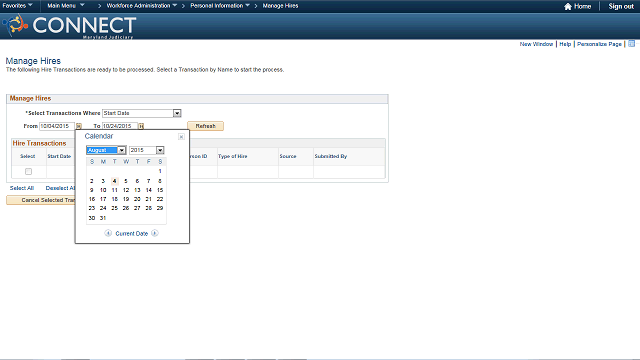Select August 19 in the calendar
The image size is (640, 360).
coord(126,199)
